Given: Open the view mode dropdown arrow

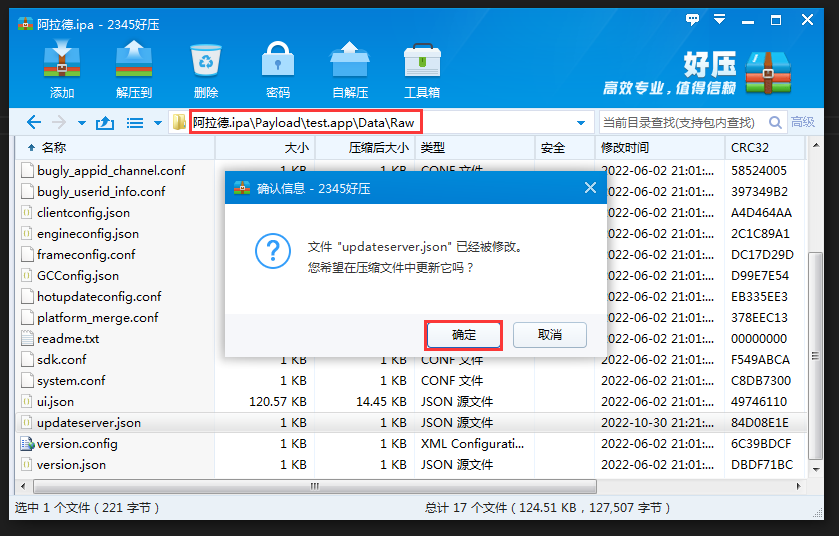Looking at the screenshot, I should tap(157, 124).
